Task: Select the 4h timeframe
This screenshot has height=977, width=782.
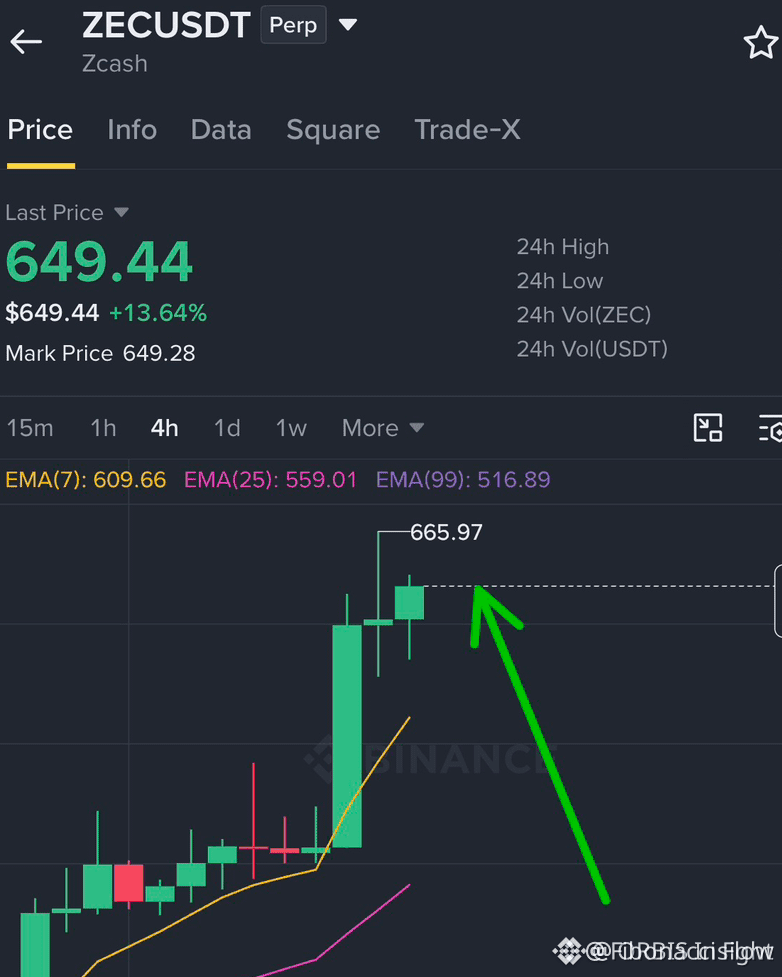Action: 165,428
